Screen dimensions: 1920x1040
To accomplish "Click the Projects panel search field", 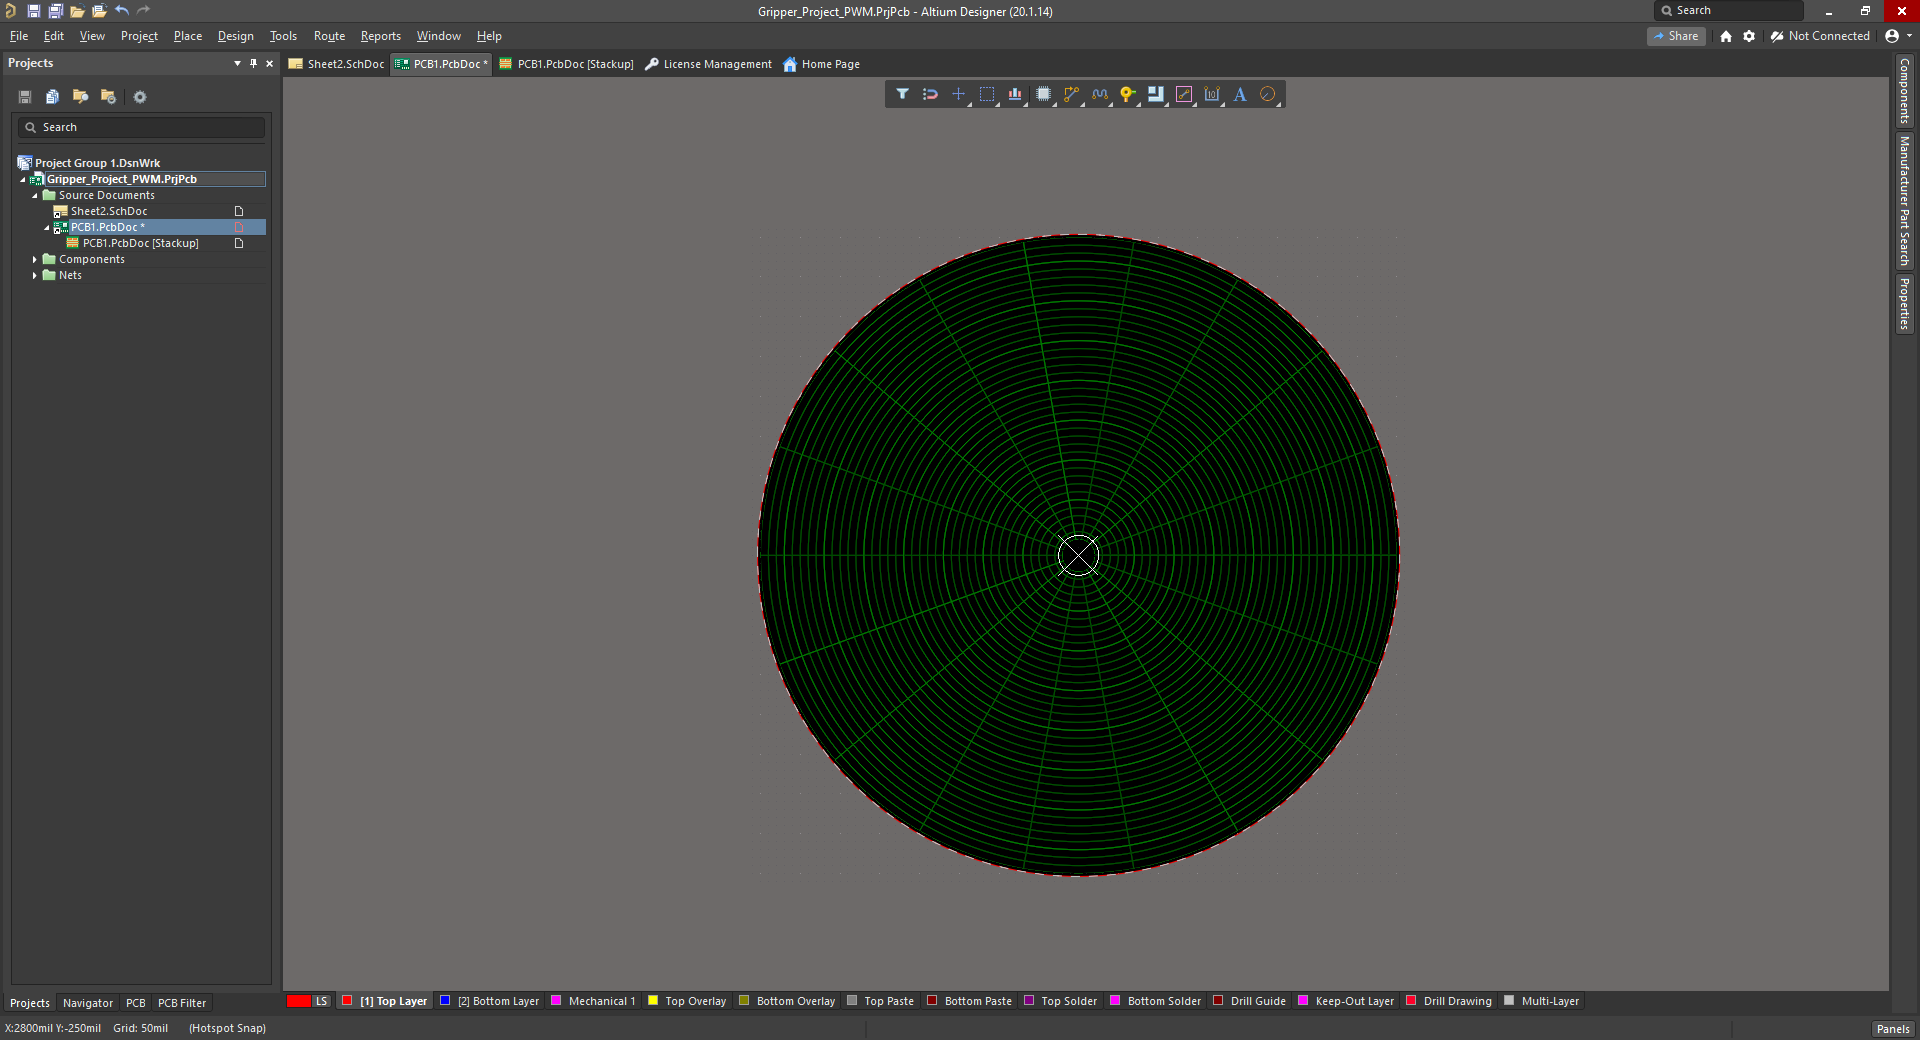I will point(141,127).
